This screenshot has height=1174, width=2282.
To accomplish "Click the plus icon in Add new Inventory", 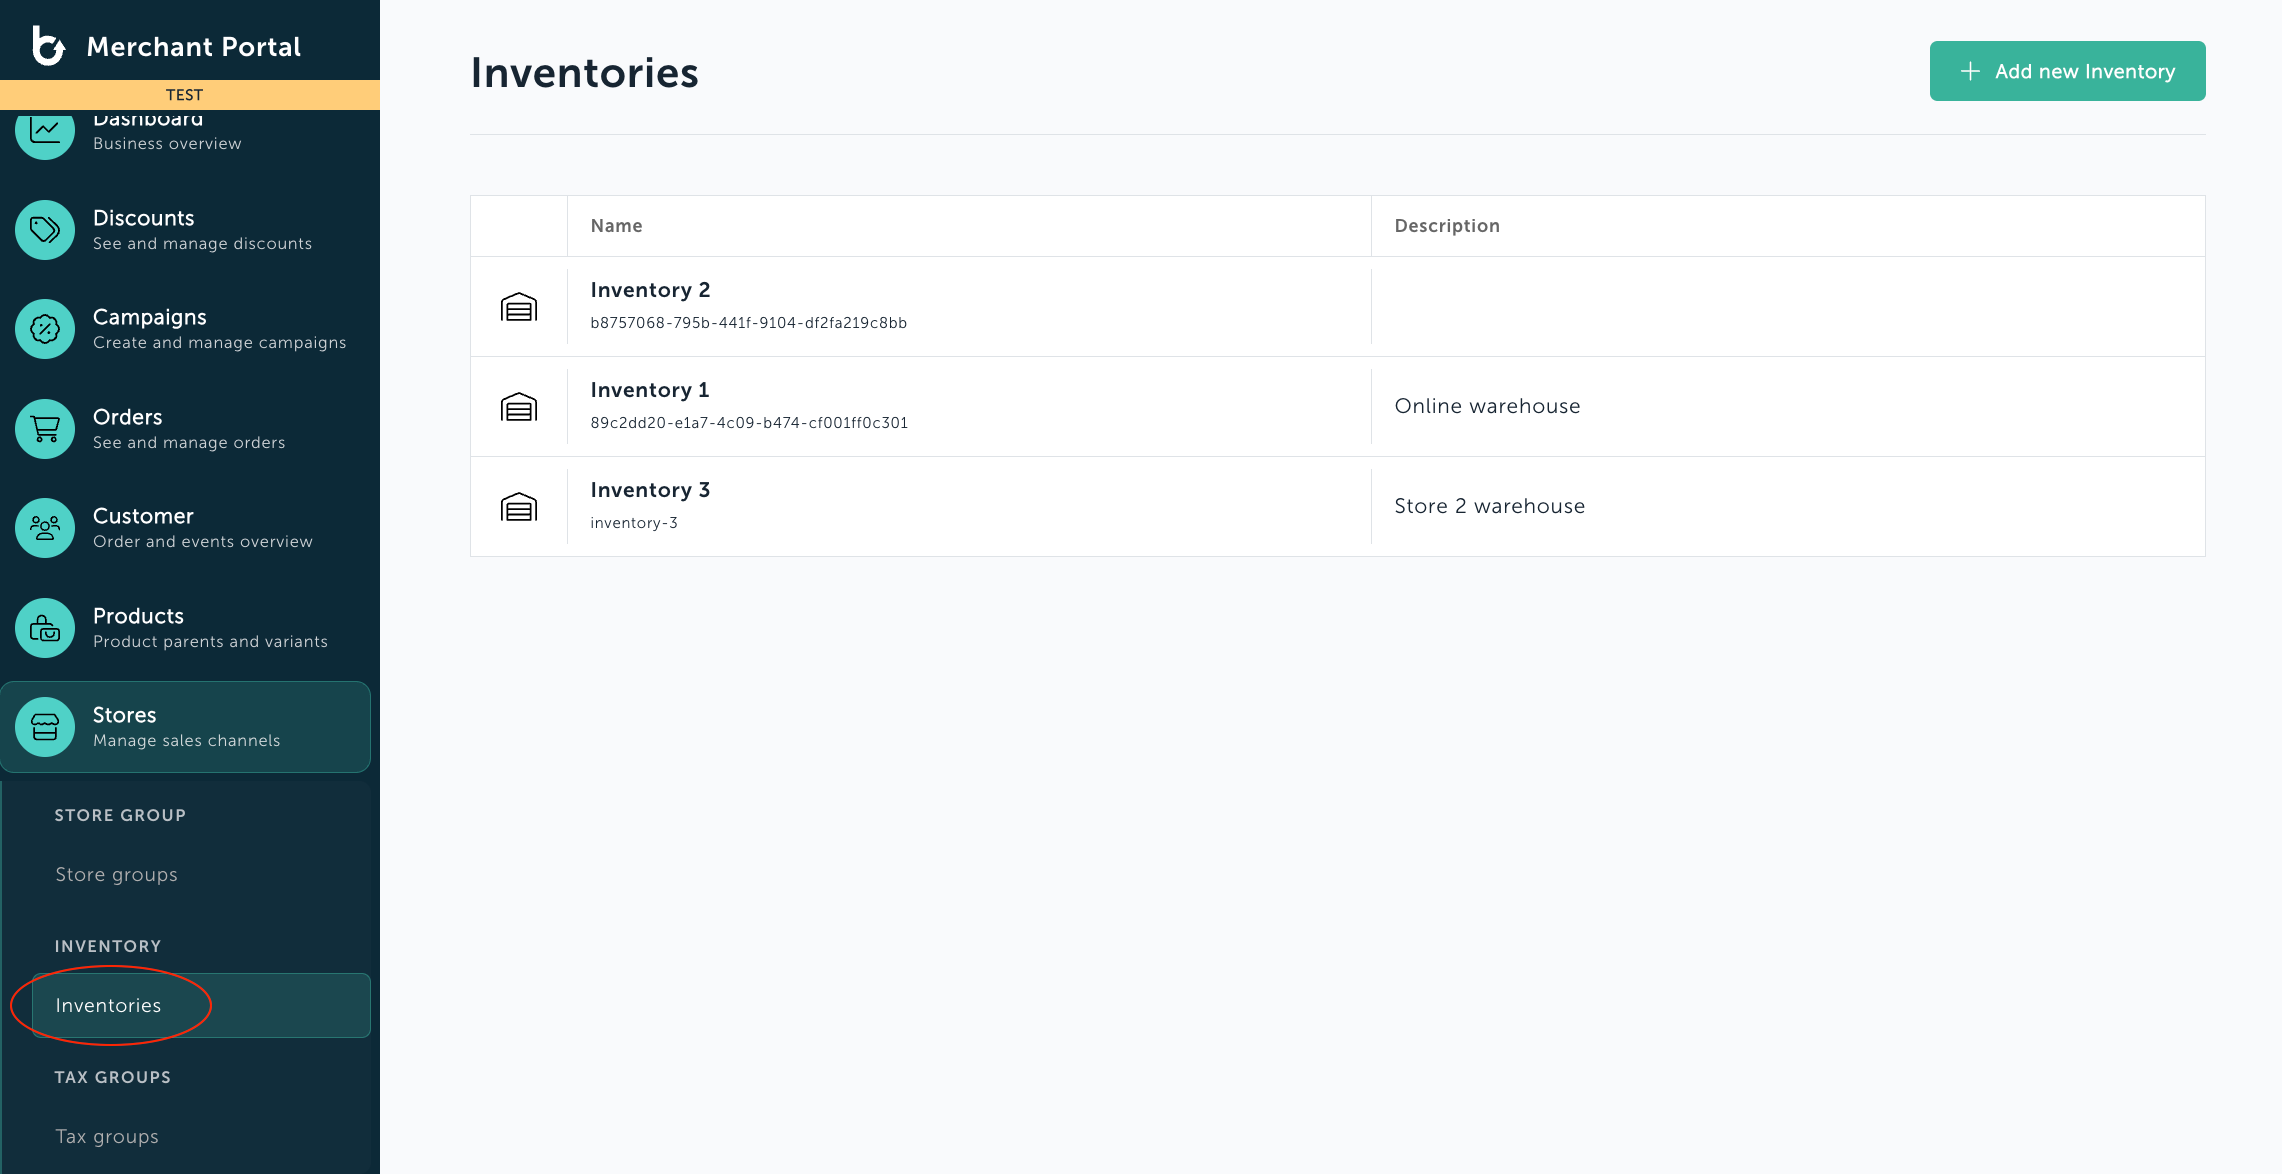I will [x=1970, y=71].
